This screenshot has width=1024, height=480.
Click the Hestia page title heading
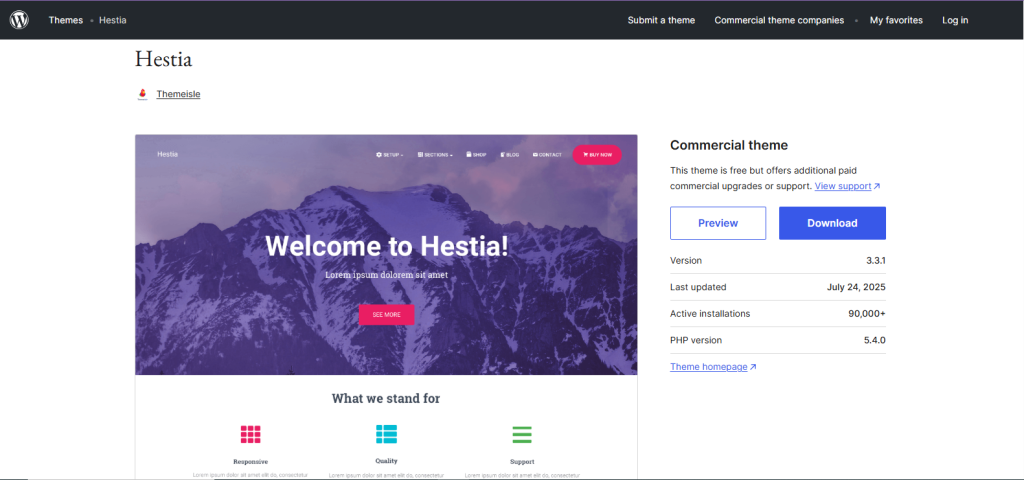pyautogui.click(x=163, y=59)
